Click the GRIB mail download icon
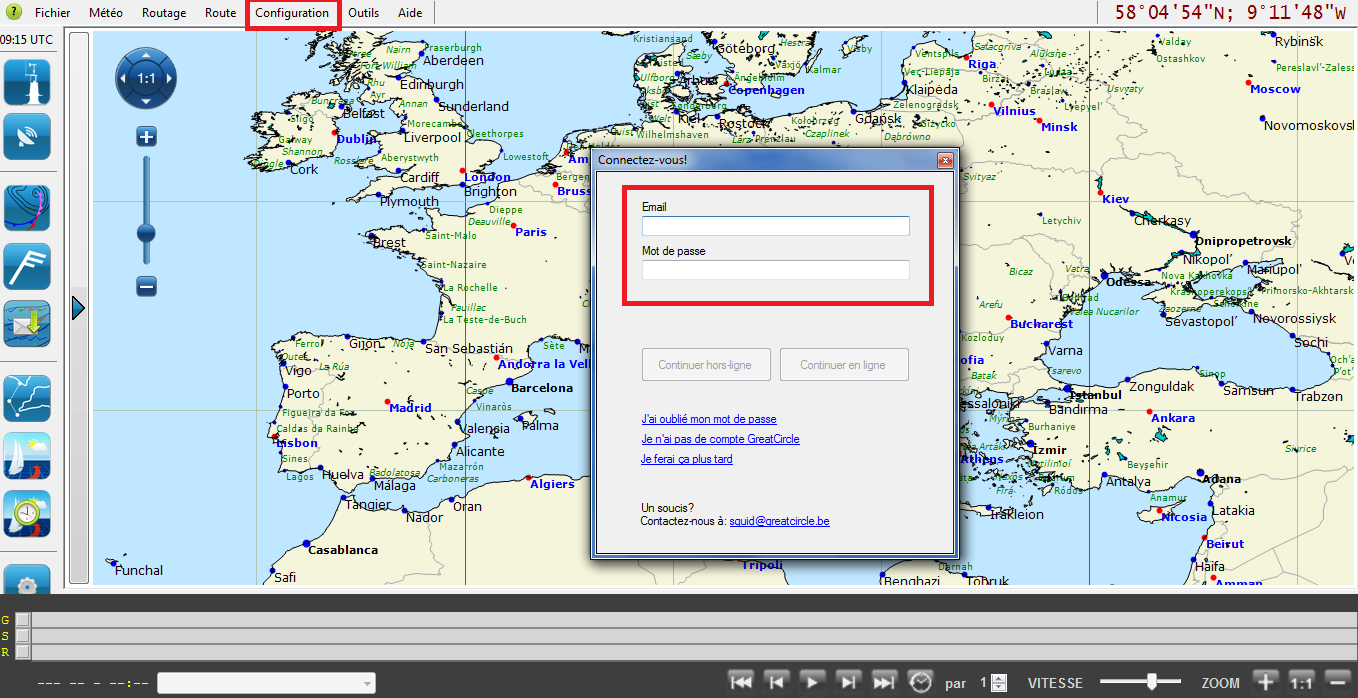The image size is (1358, 698). pos(27,324)
